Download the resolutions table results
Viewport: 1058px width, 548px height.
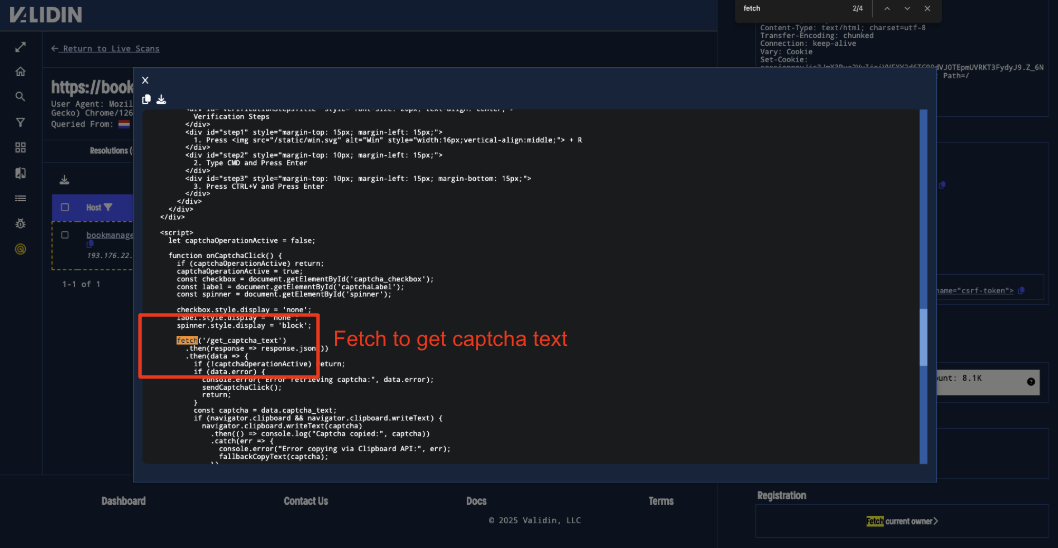65,180
